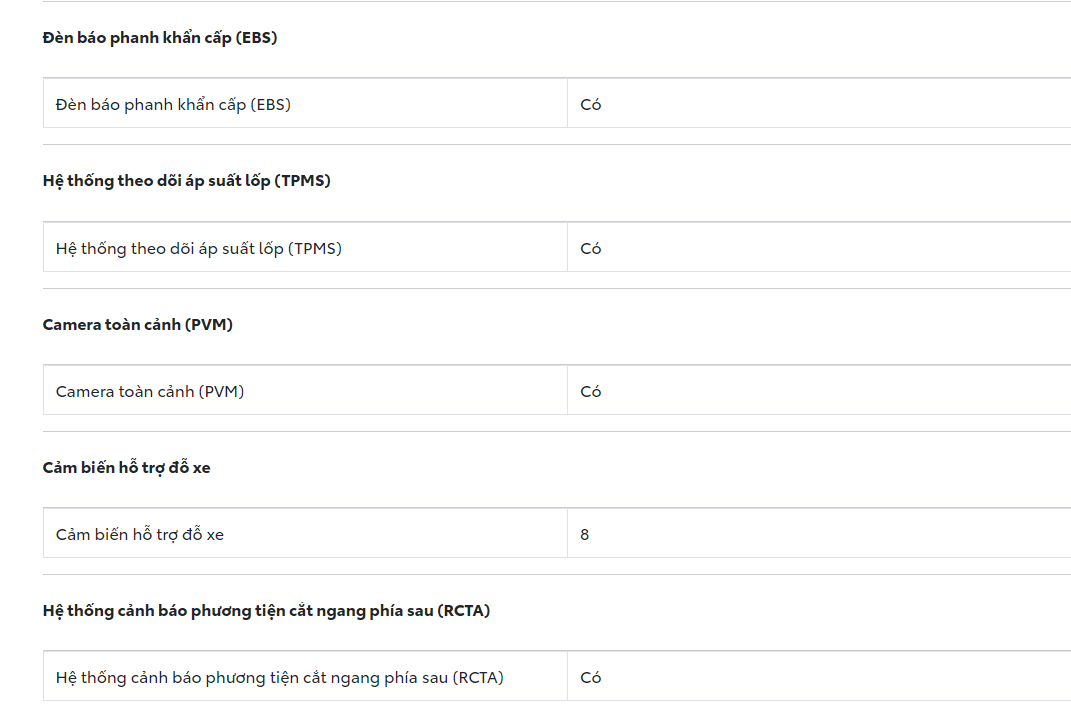
Task: Click the Có value in the RCTA row
Action: coord(591,677)
